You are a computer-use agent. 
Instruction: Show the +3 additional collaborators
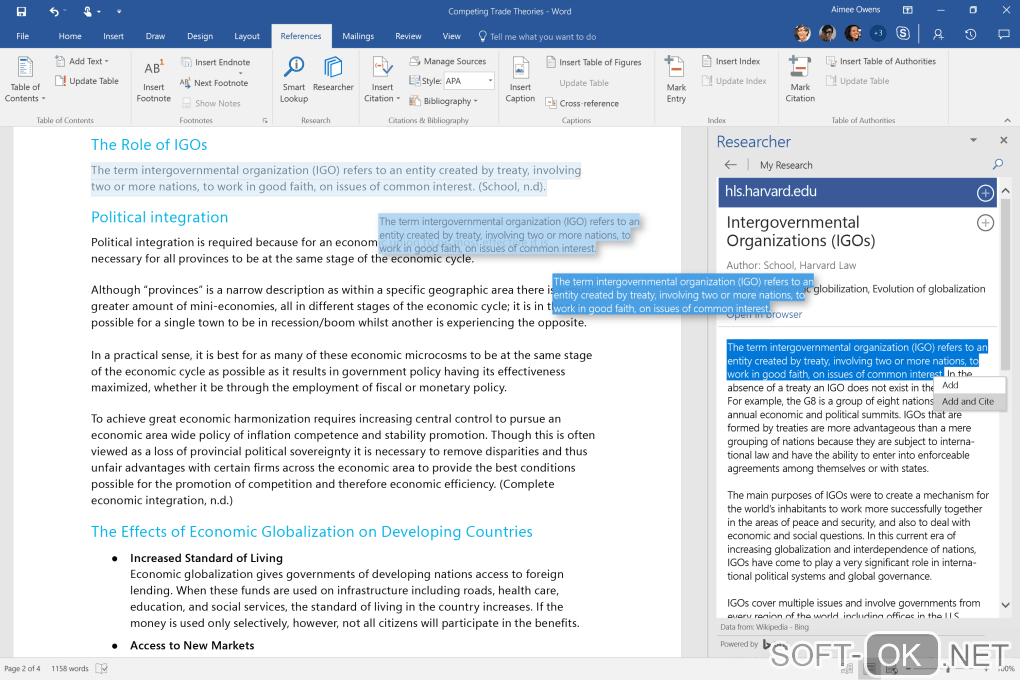878,33
